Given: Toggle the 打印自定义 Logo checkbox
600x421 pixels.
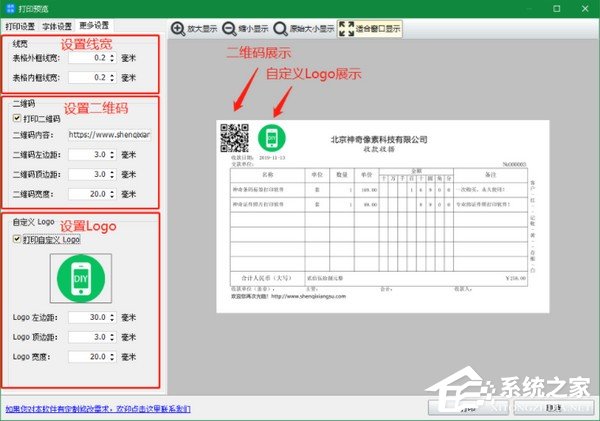Looking at the screenshot, I should coord(16,238).
